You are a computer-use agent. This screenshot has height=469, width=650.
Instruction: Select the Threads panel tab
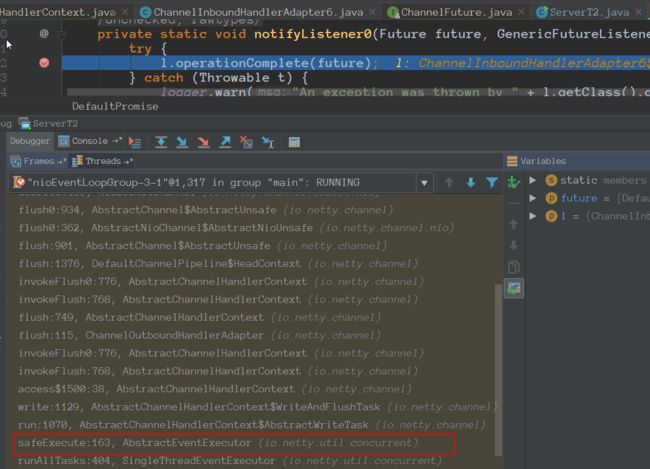coord(102,161)
